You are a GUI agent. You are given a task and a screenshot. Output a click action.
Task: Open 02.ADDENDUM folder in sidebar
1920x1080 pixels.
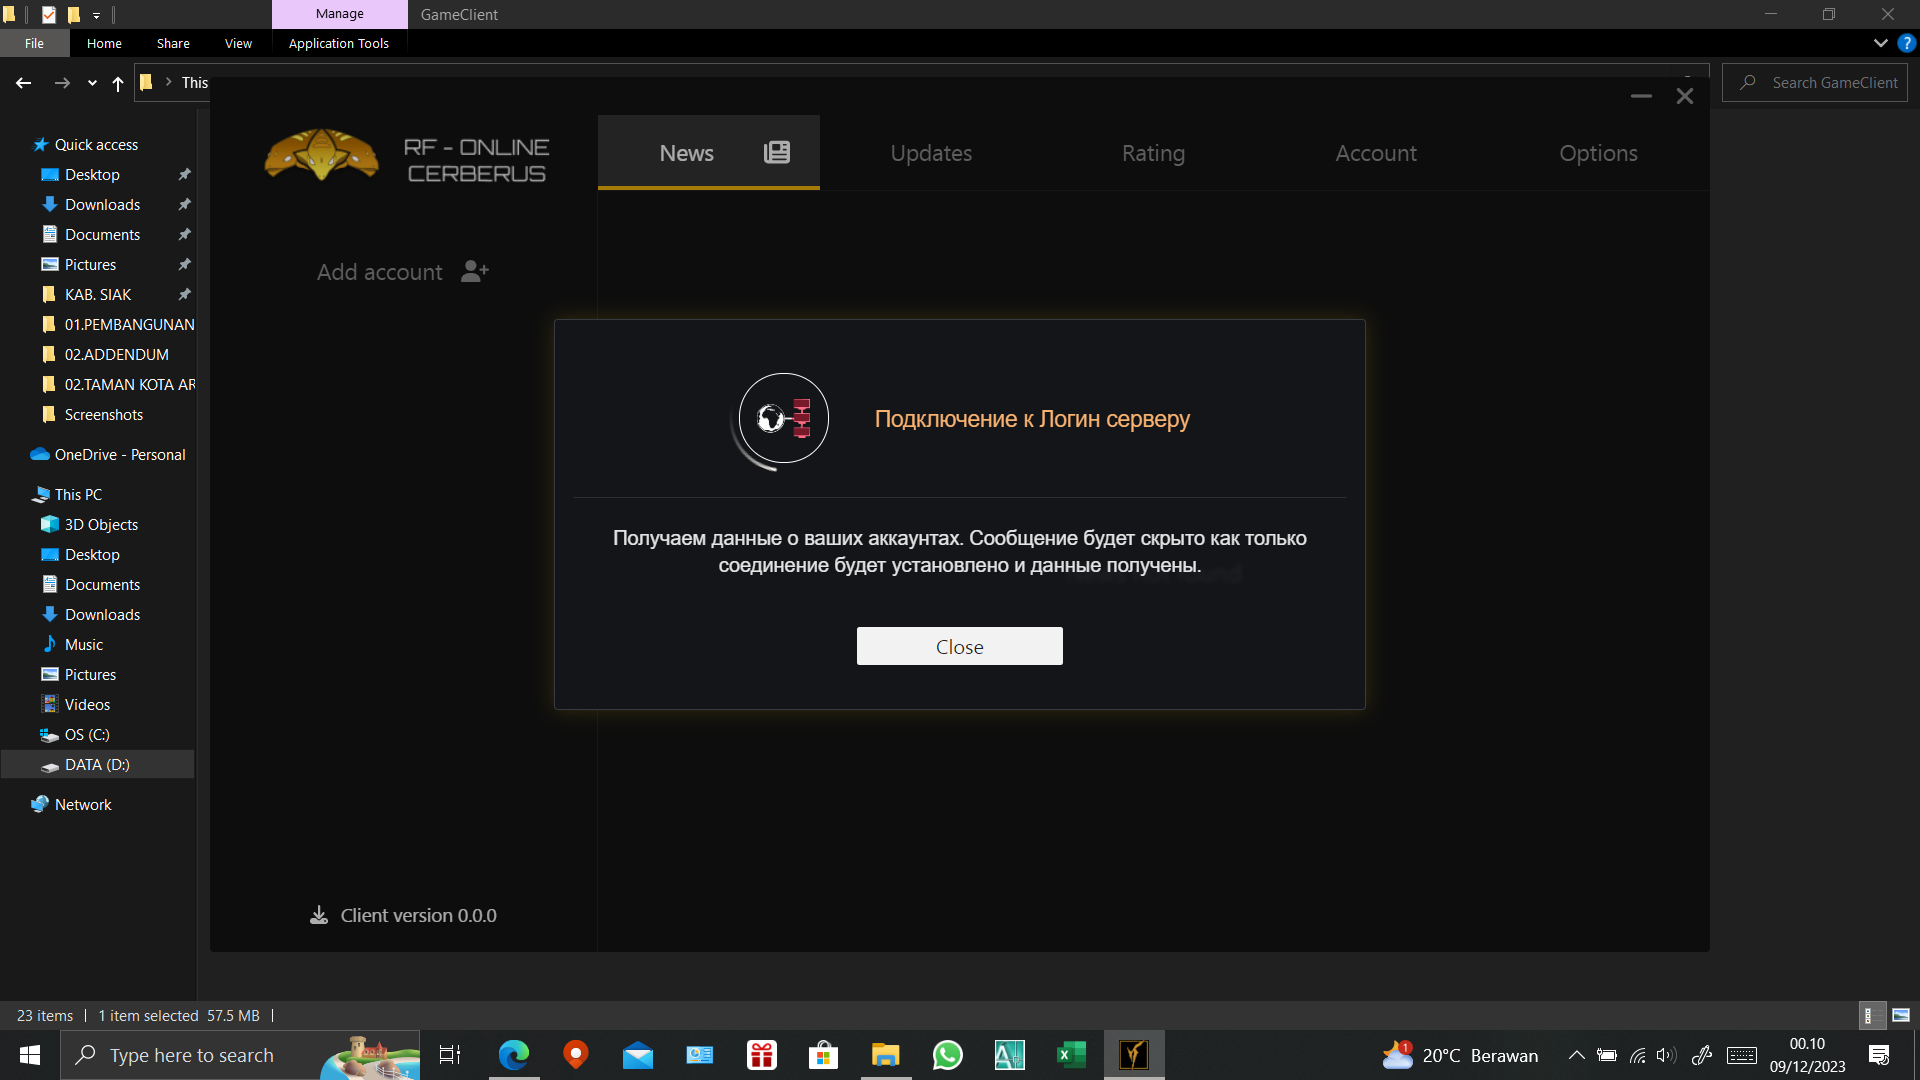116,354
